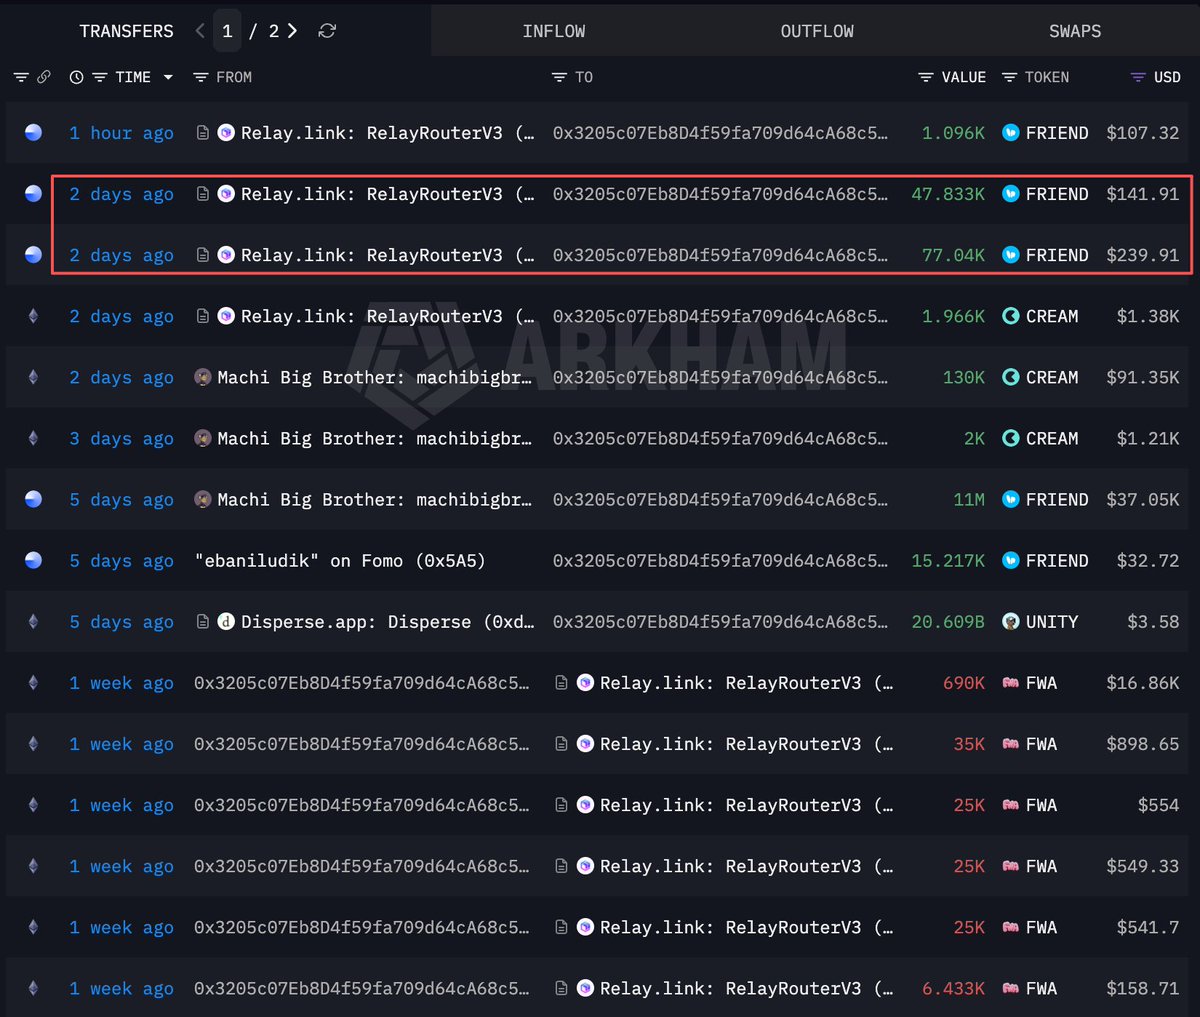Image resolution: width=1200 pixels, height=1017 pixels.
Task: Open the TOKEN column filter
Action: click(1009, 77)
